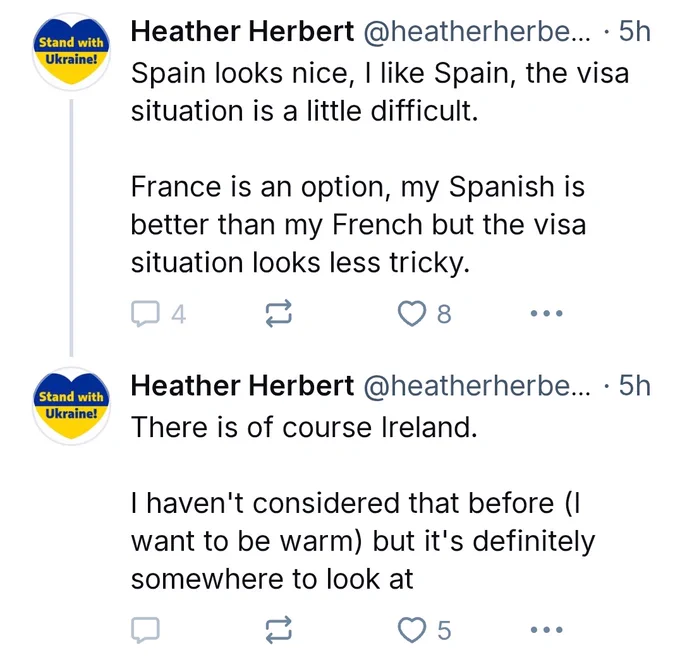
Task: Open the @heatherherbe handle on the first tweet
Action: [x=477, y=32]
